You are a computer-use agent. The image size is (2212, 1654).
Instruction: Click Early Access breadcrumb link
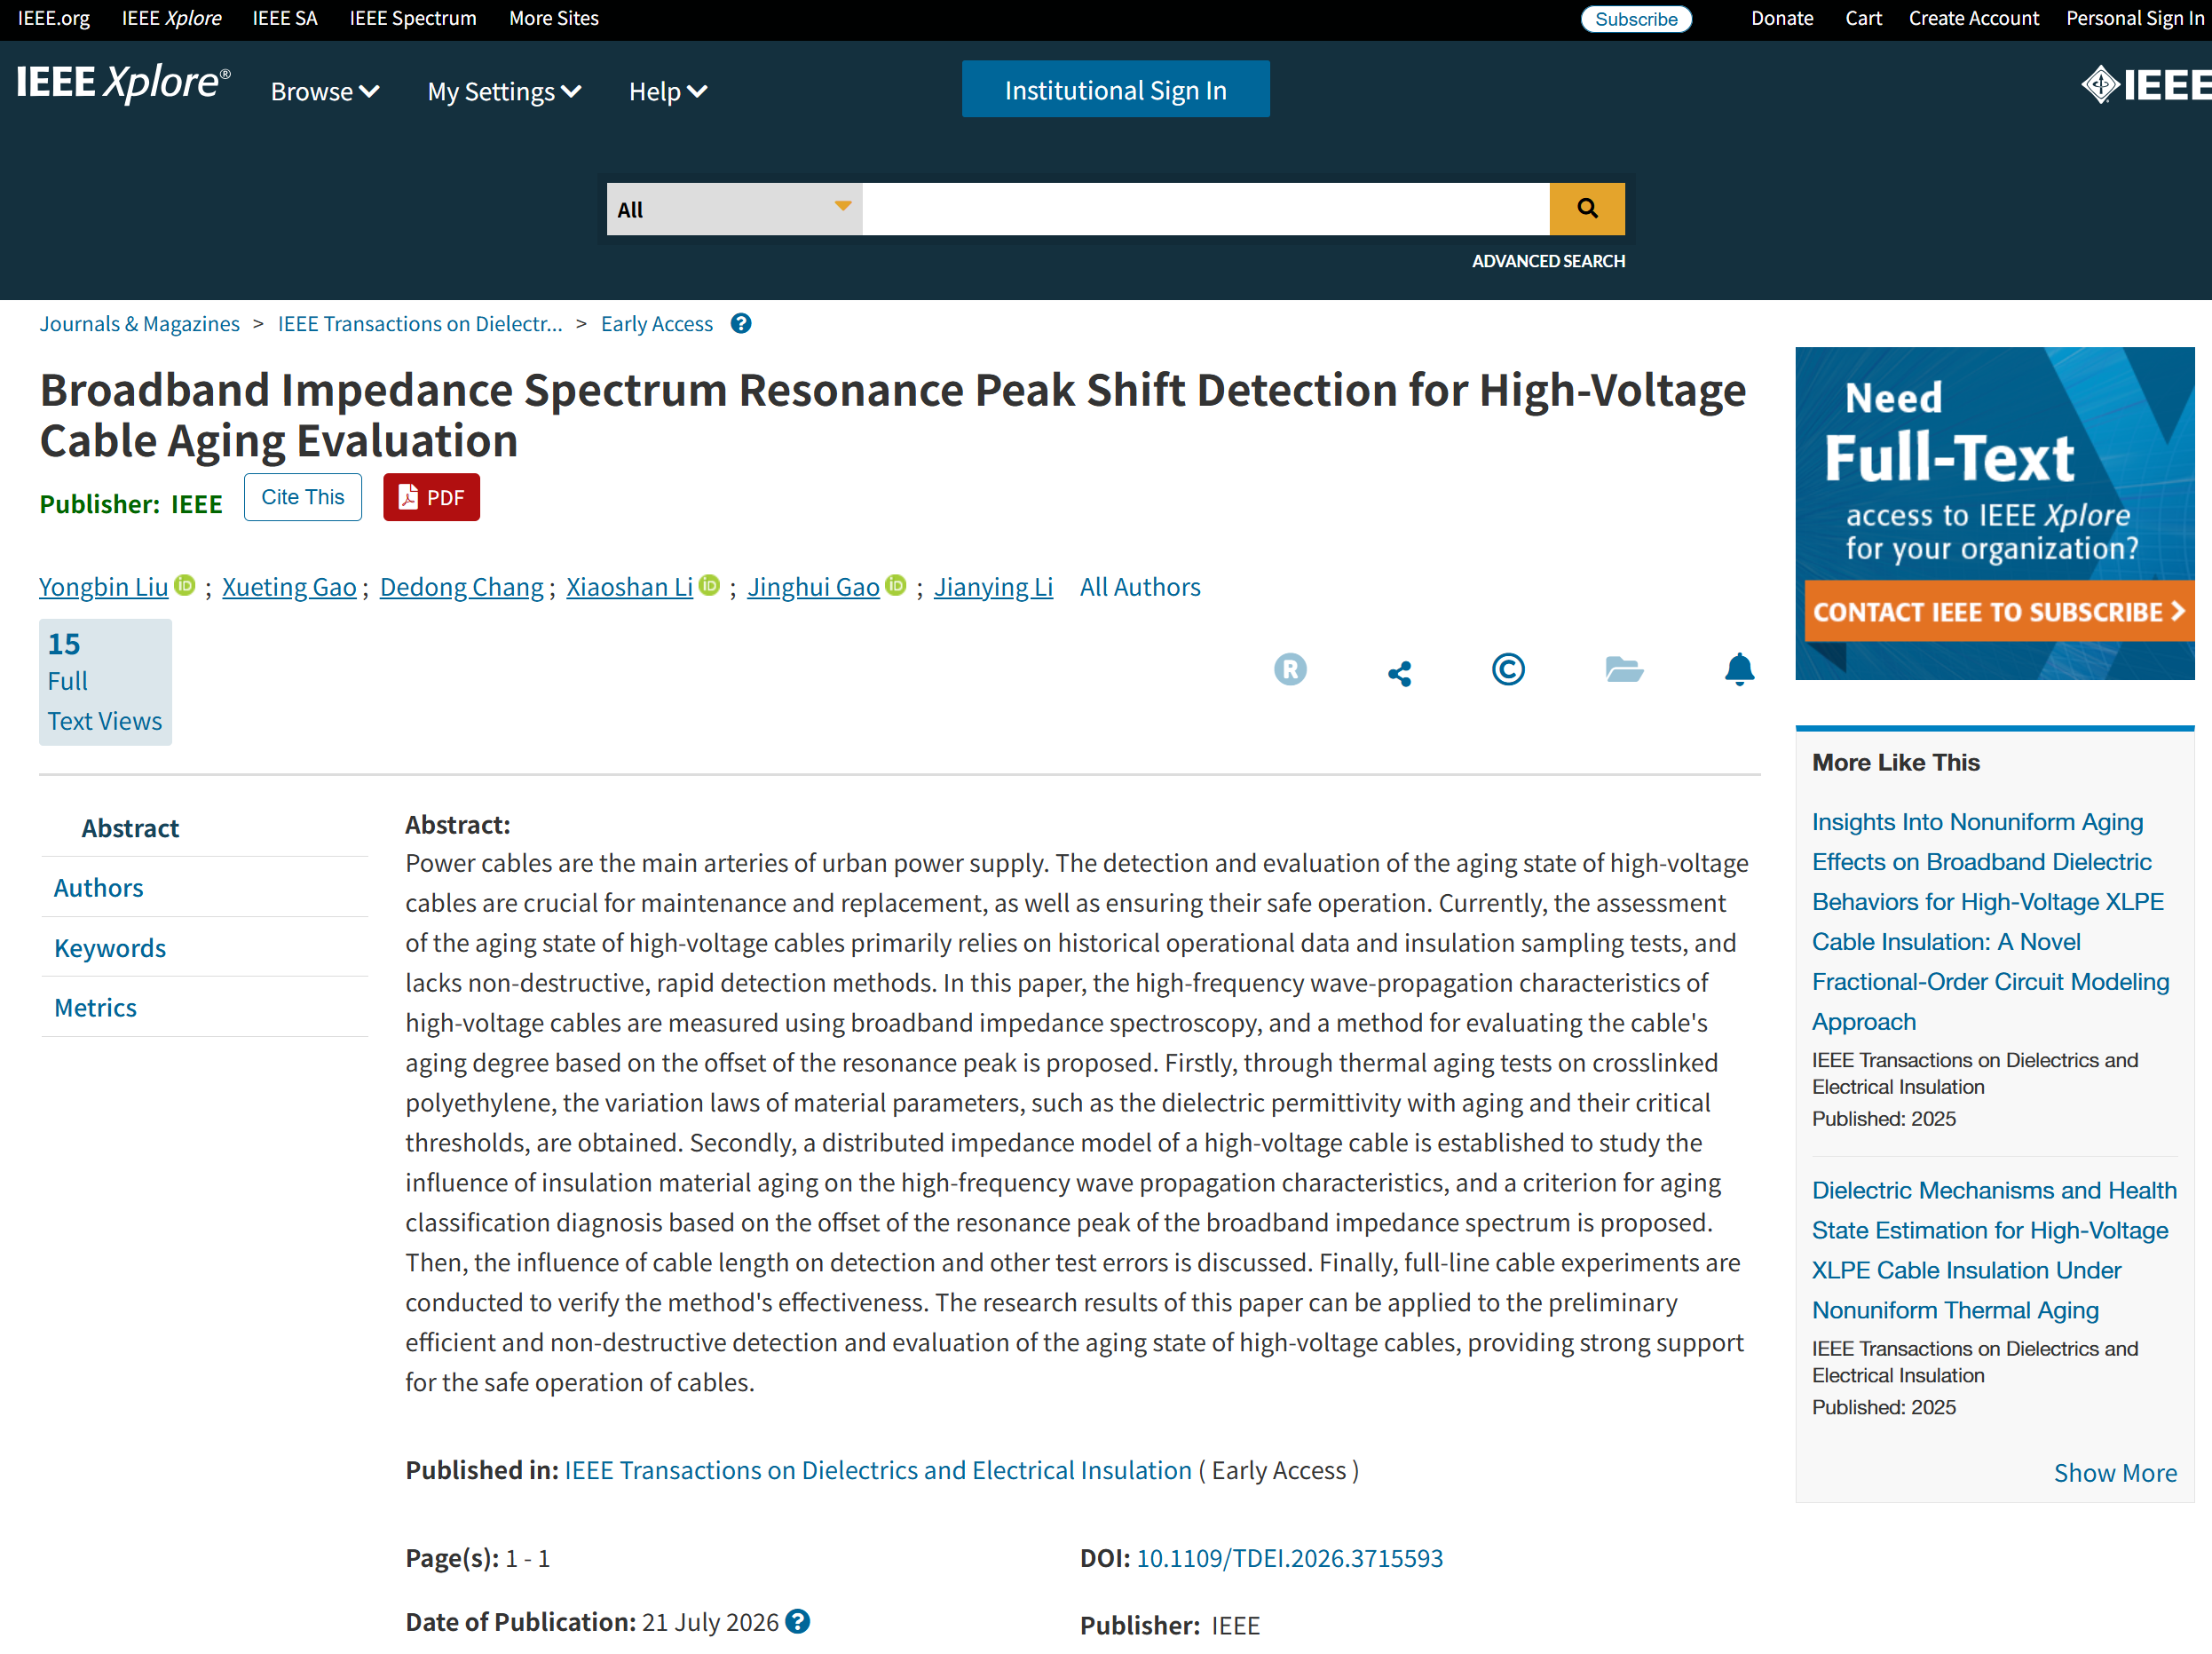[657, 324]
